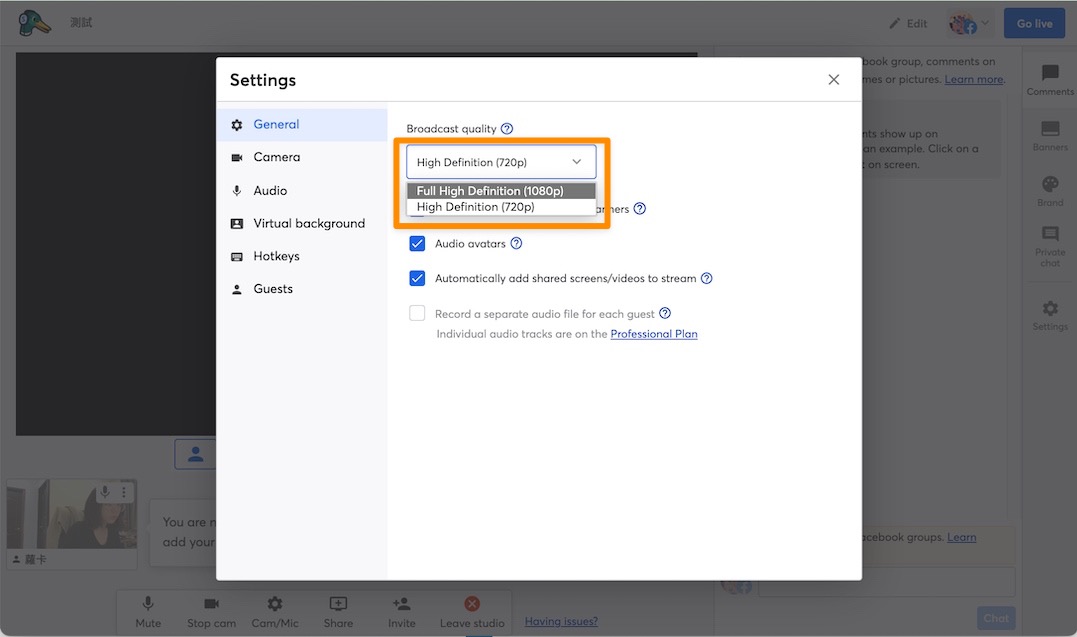Viewport: 1077px width, 637px height.
Task: Open the Comments panel icon
Action: click(x=1050, y=73)
